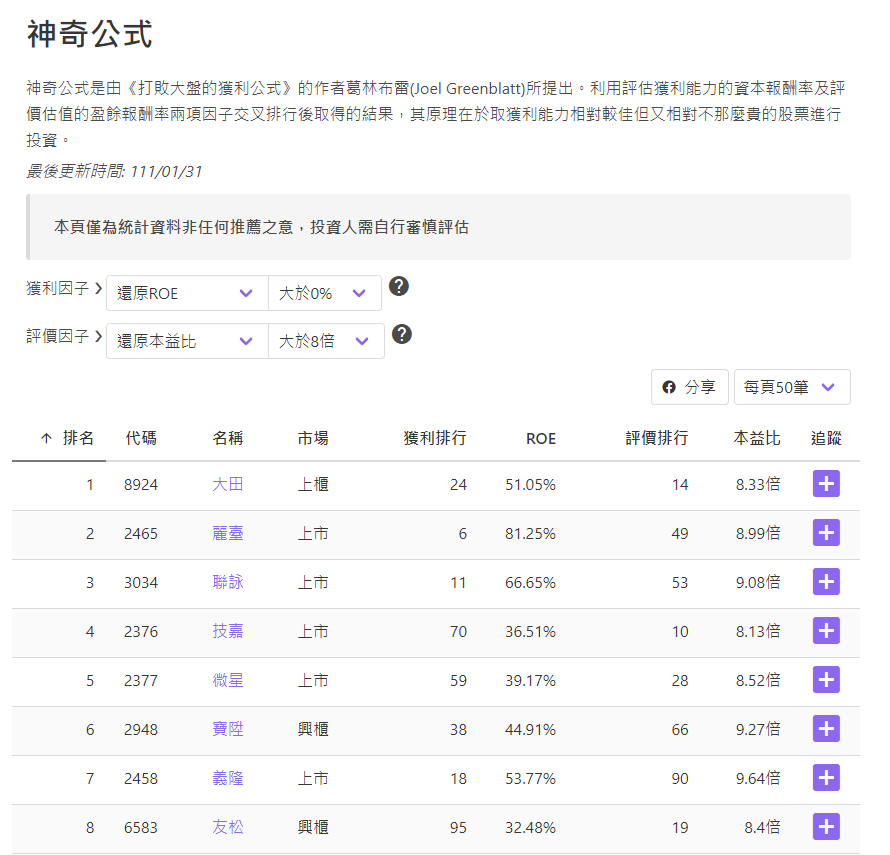The image size is (890, 855).
Task: Sort table by 獲利排行 column header
Action: point(435,438)
